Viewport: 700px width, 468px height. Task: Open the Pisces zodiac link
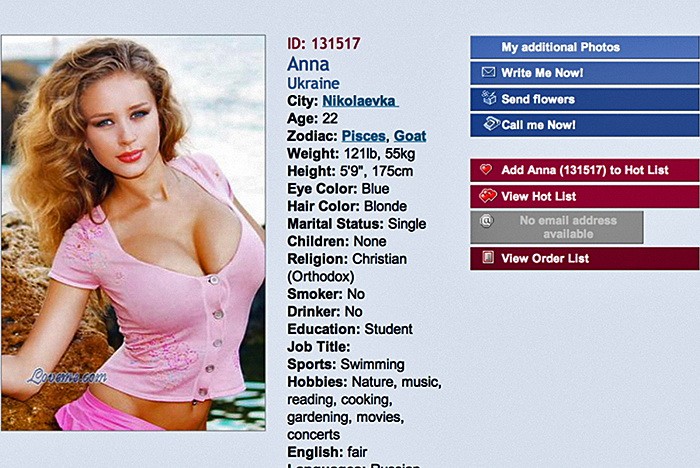363,136
